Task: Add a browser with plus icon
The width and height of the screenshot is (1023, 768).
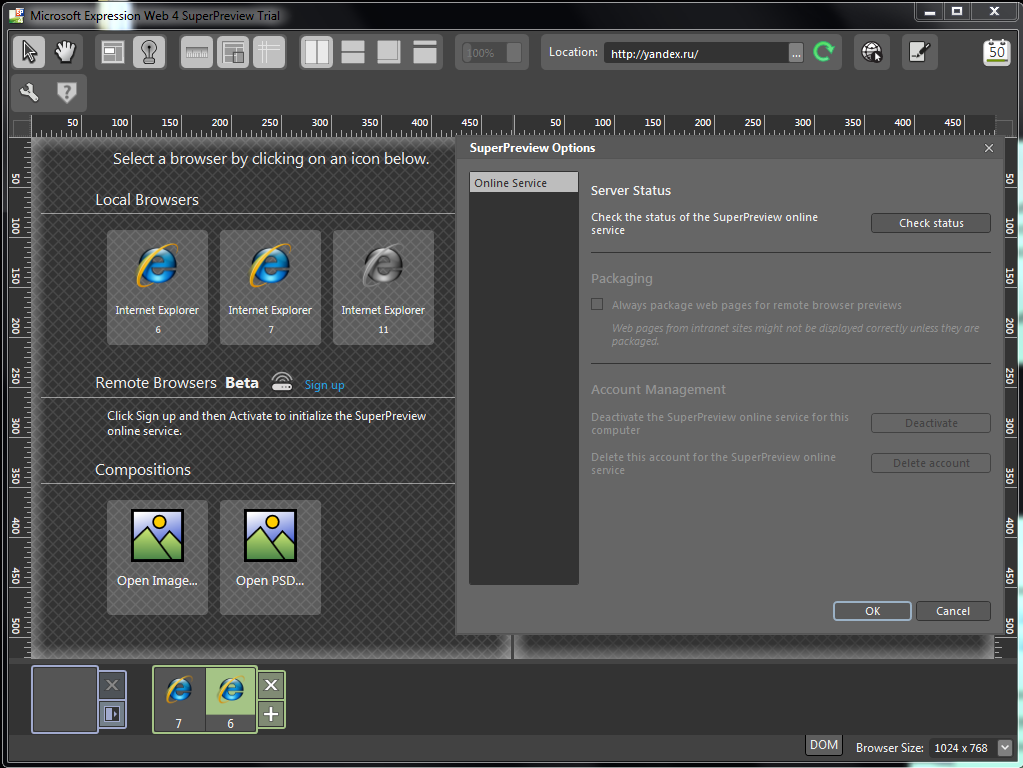Action: coord(271,714)
